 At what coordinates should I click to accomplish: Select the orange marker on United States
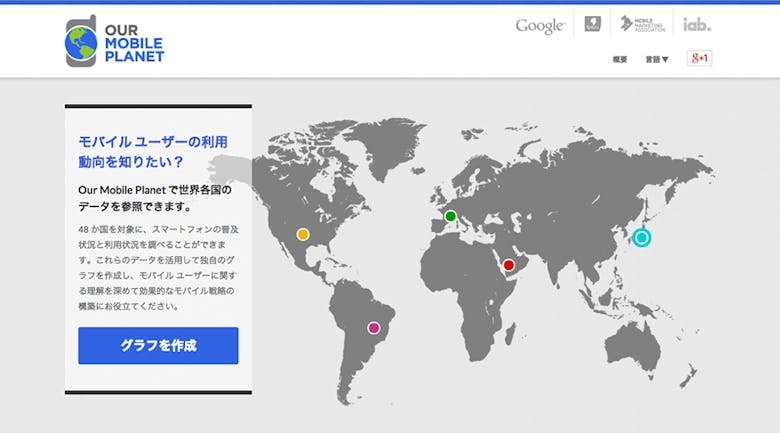[303, 234]
